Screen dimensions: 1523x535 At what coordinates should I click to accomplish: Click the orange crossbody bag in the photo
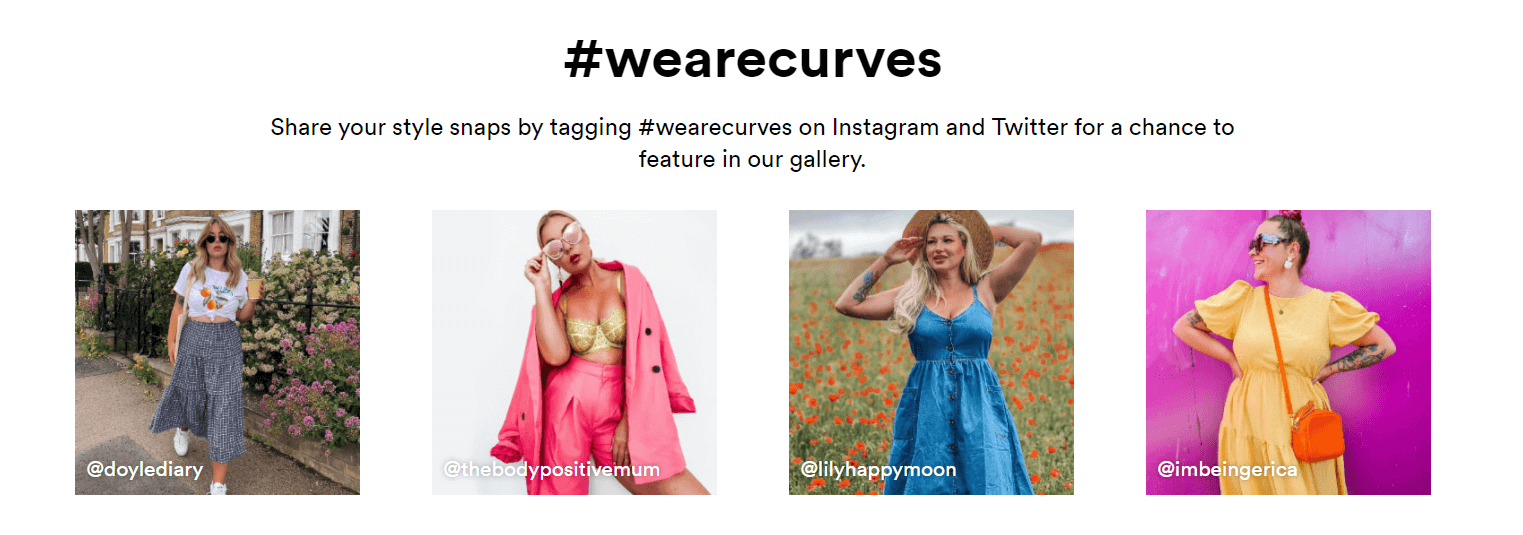(x=1317, y=431)
